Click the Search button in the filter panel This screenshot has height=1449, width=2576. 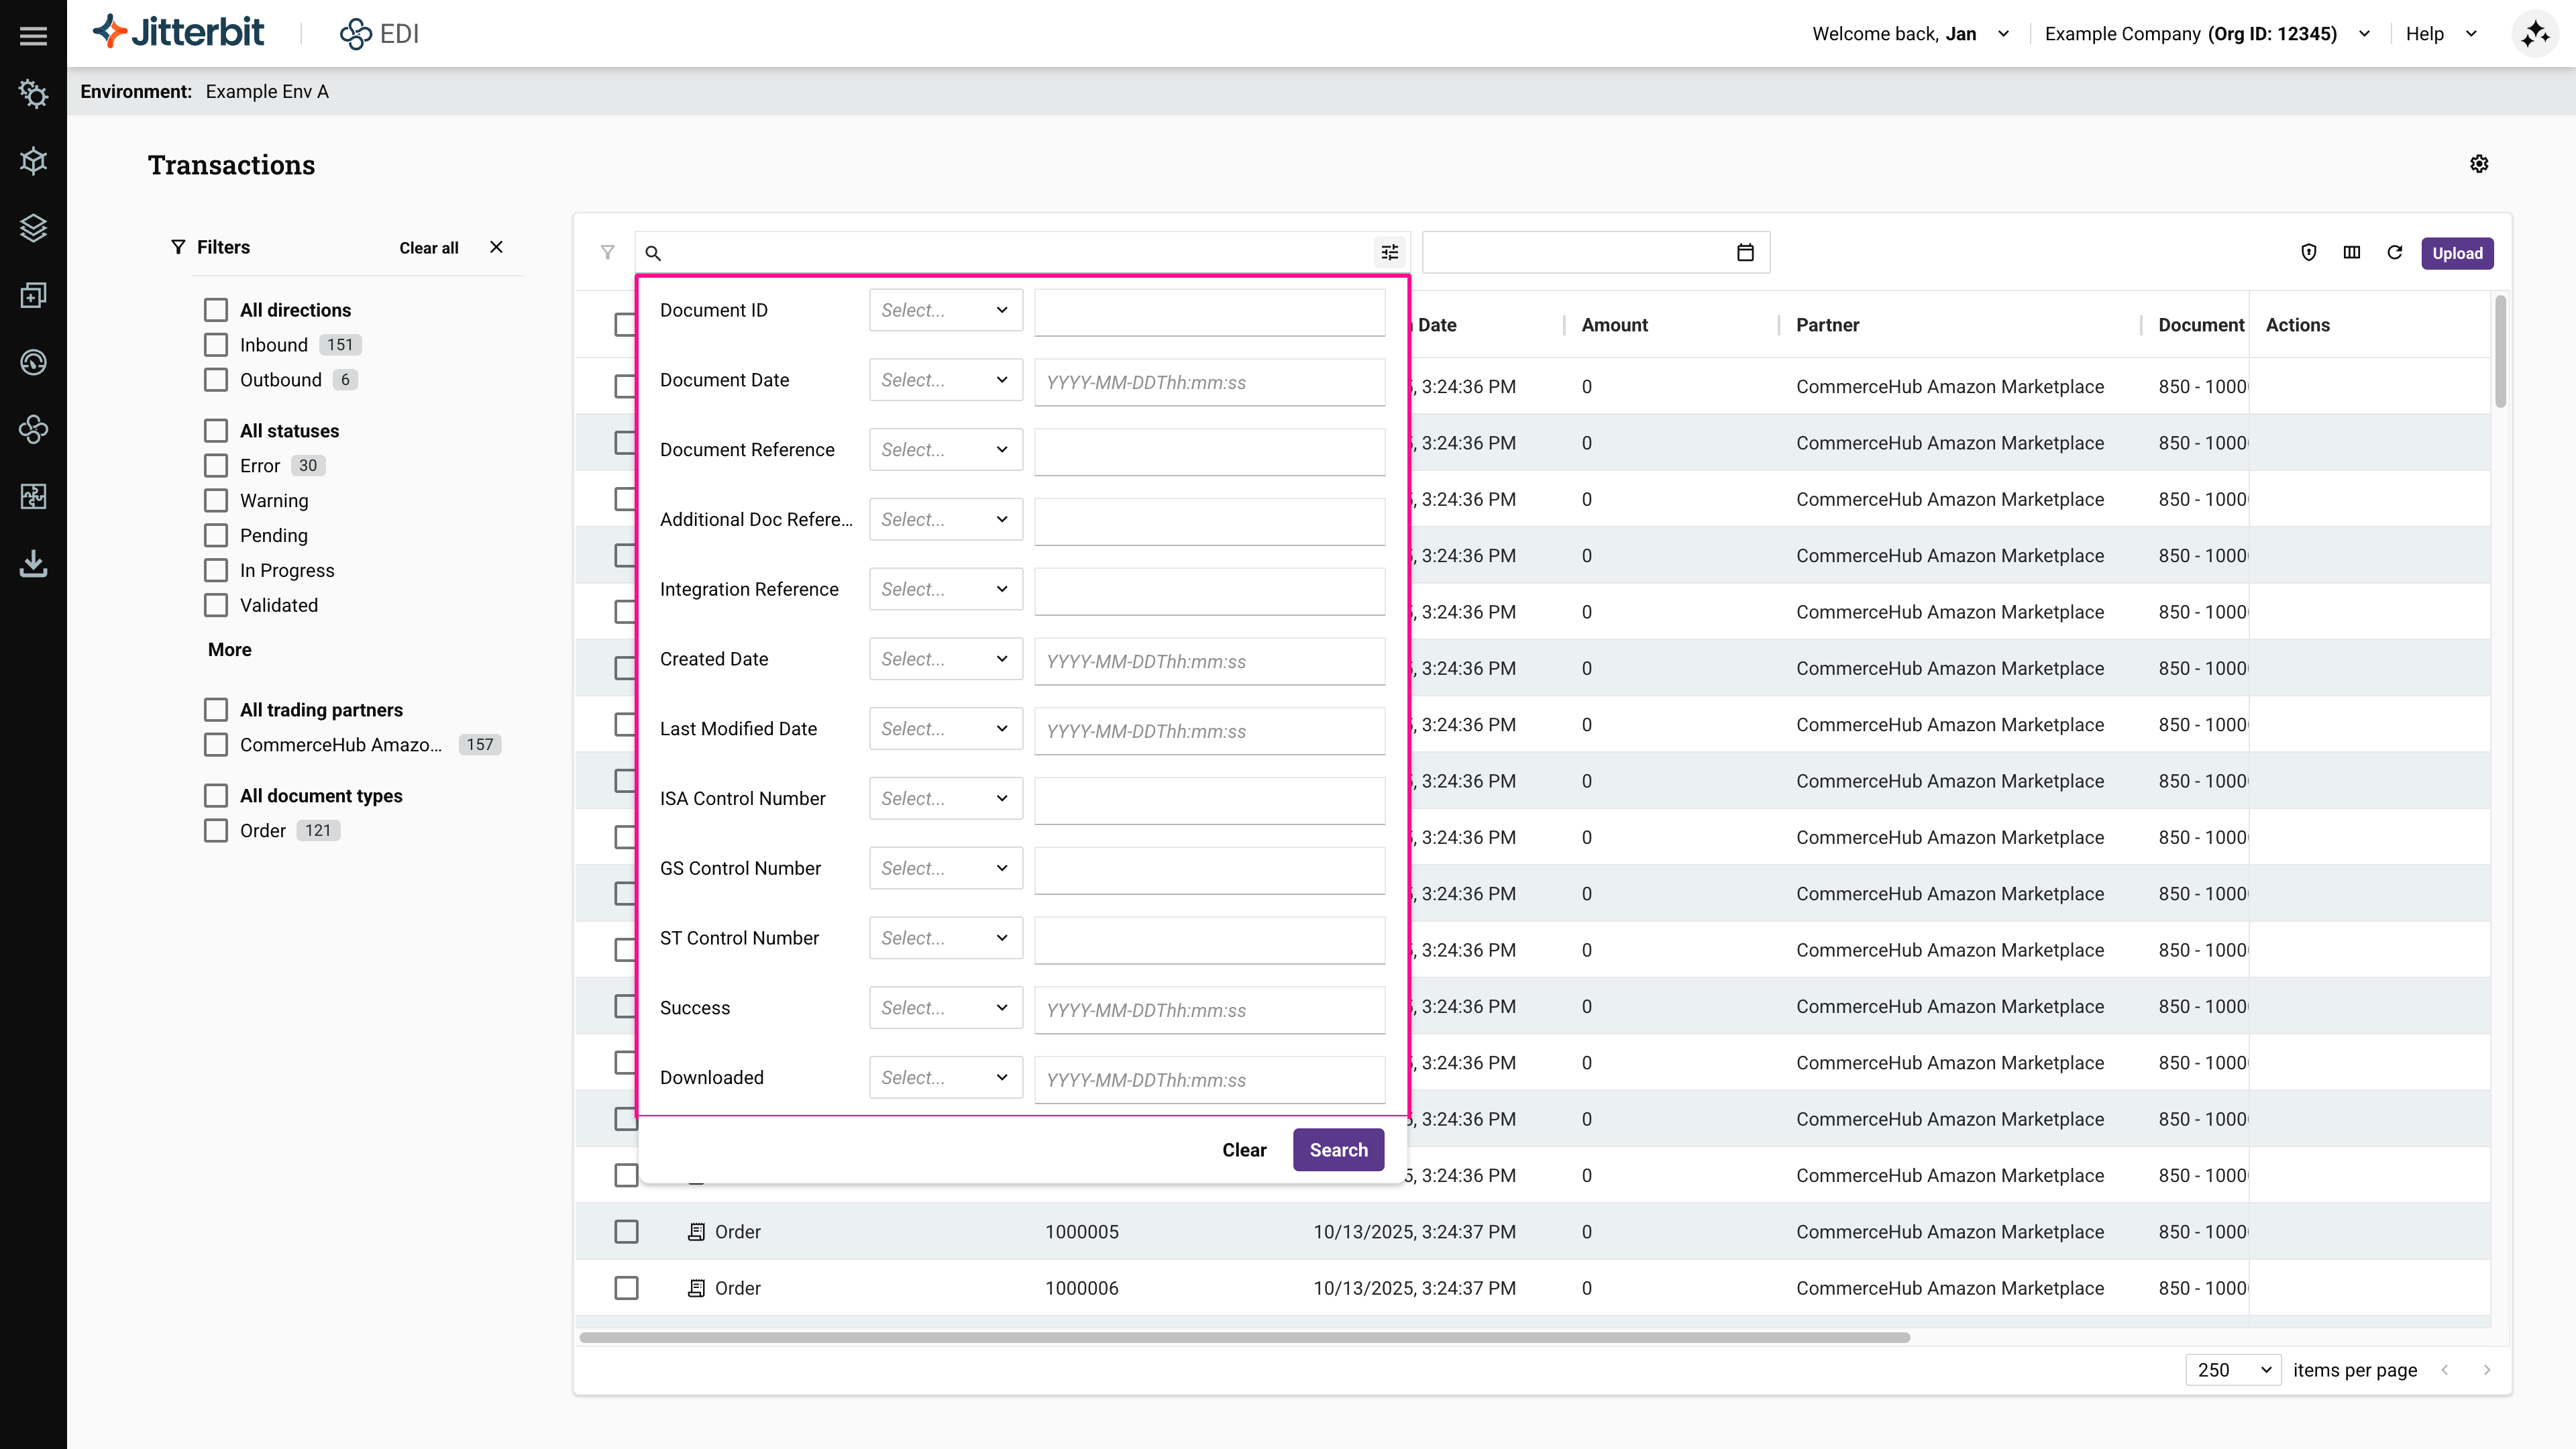click(x=1338, y=1149)
